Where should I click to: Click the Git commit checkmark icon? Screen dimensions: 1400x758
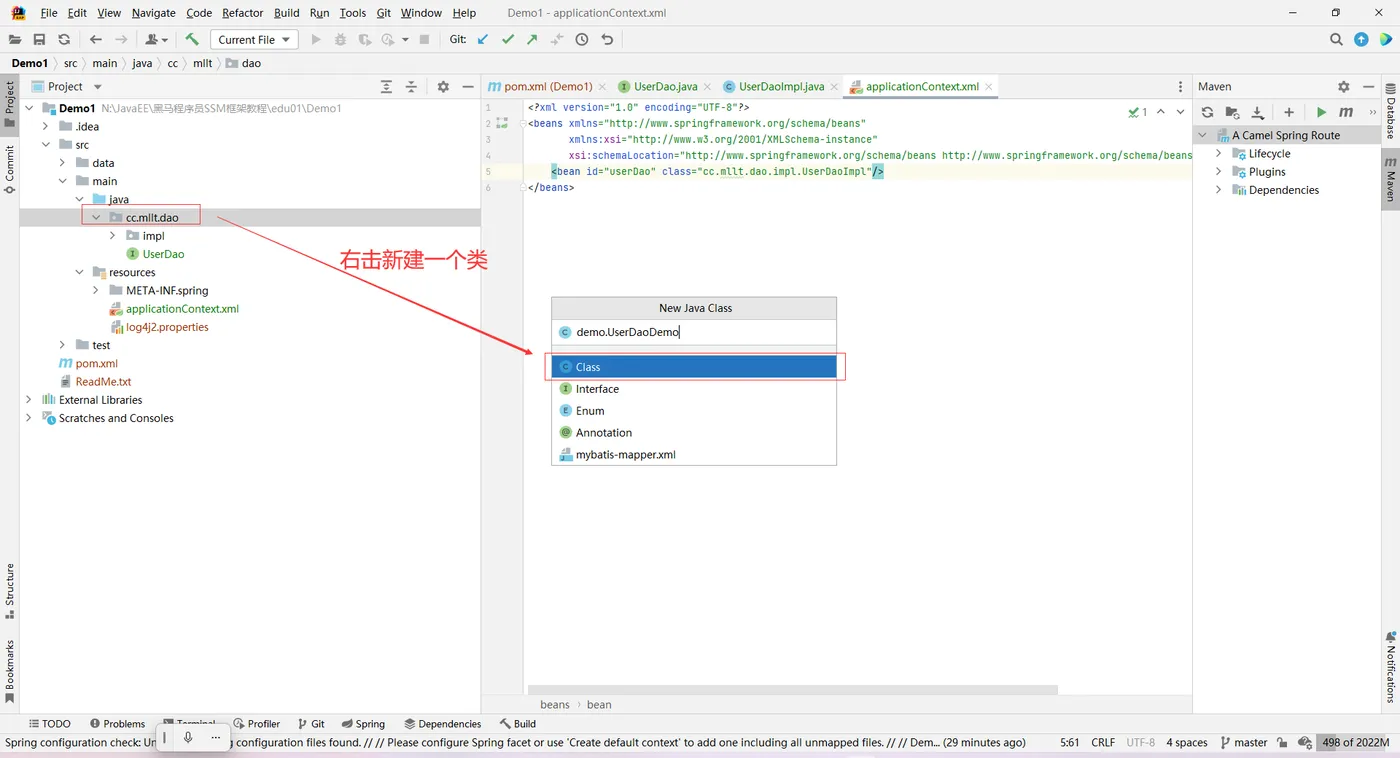(x=508, y=39)
